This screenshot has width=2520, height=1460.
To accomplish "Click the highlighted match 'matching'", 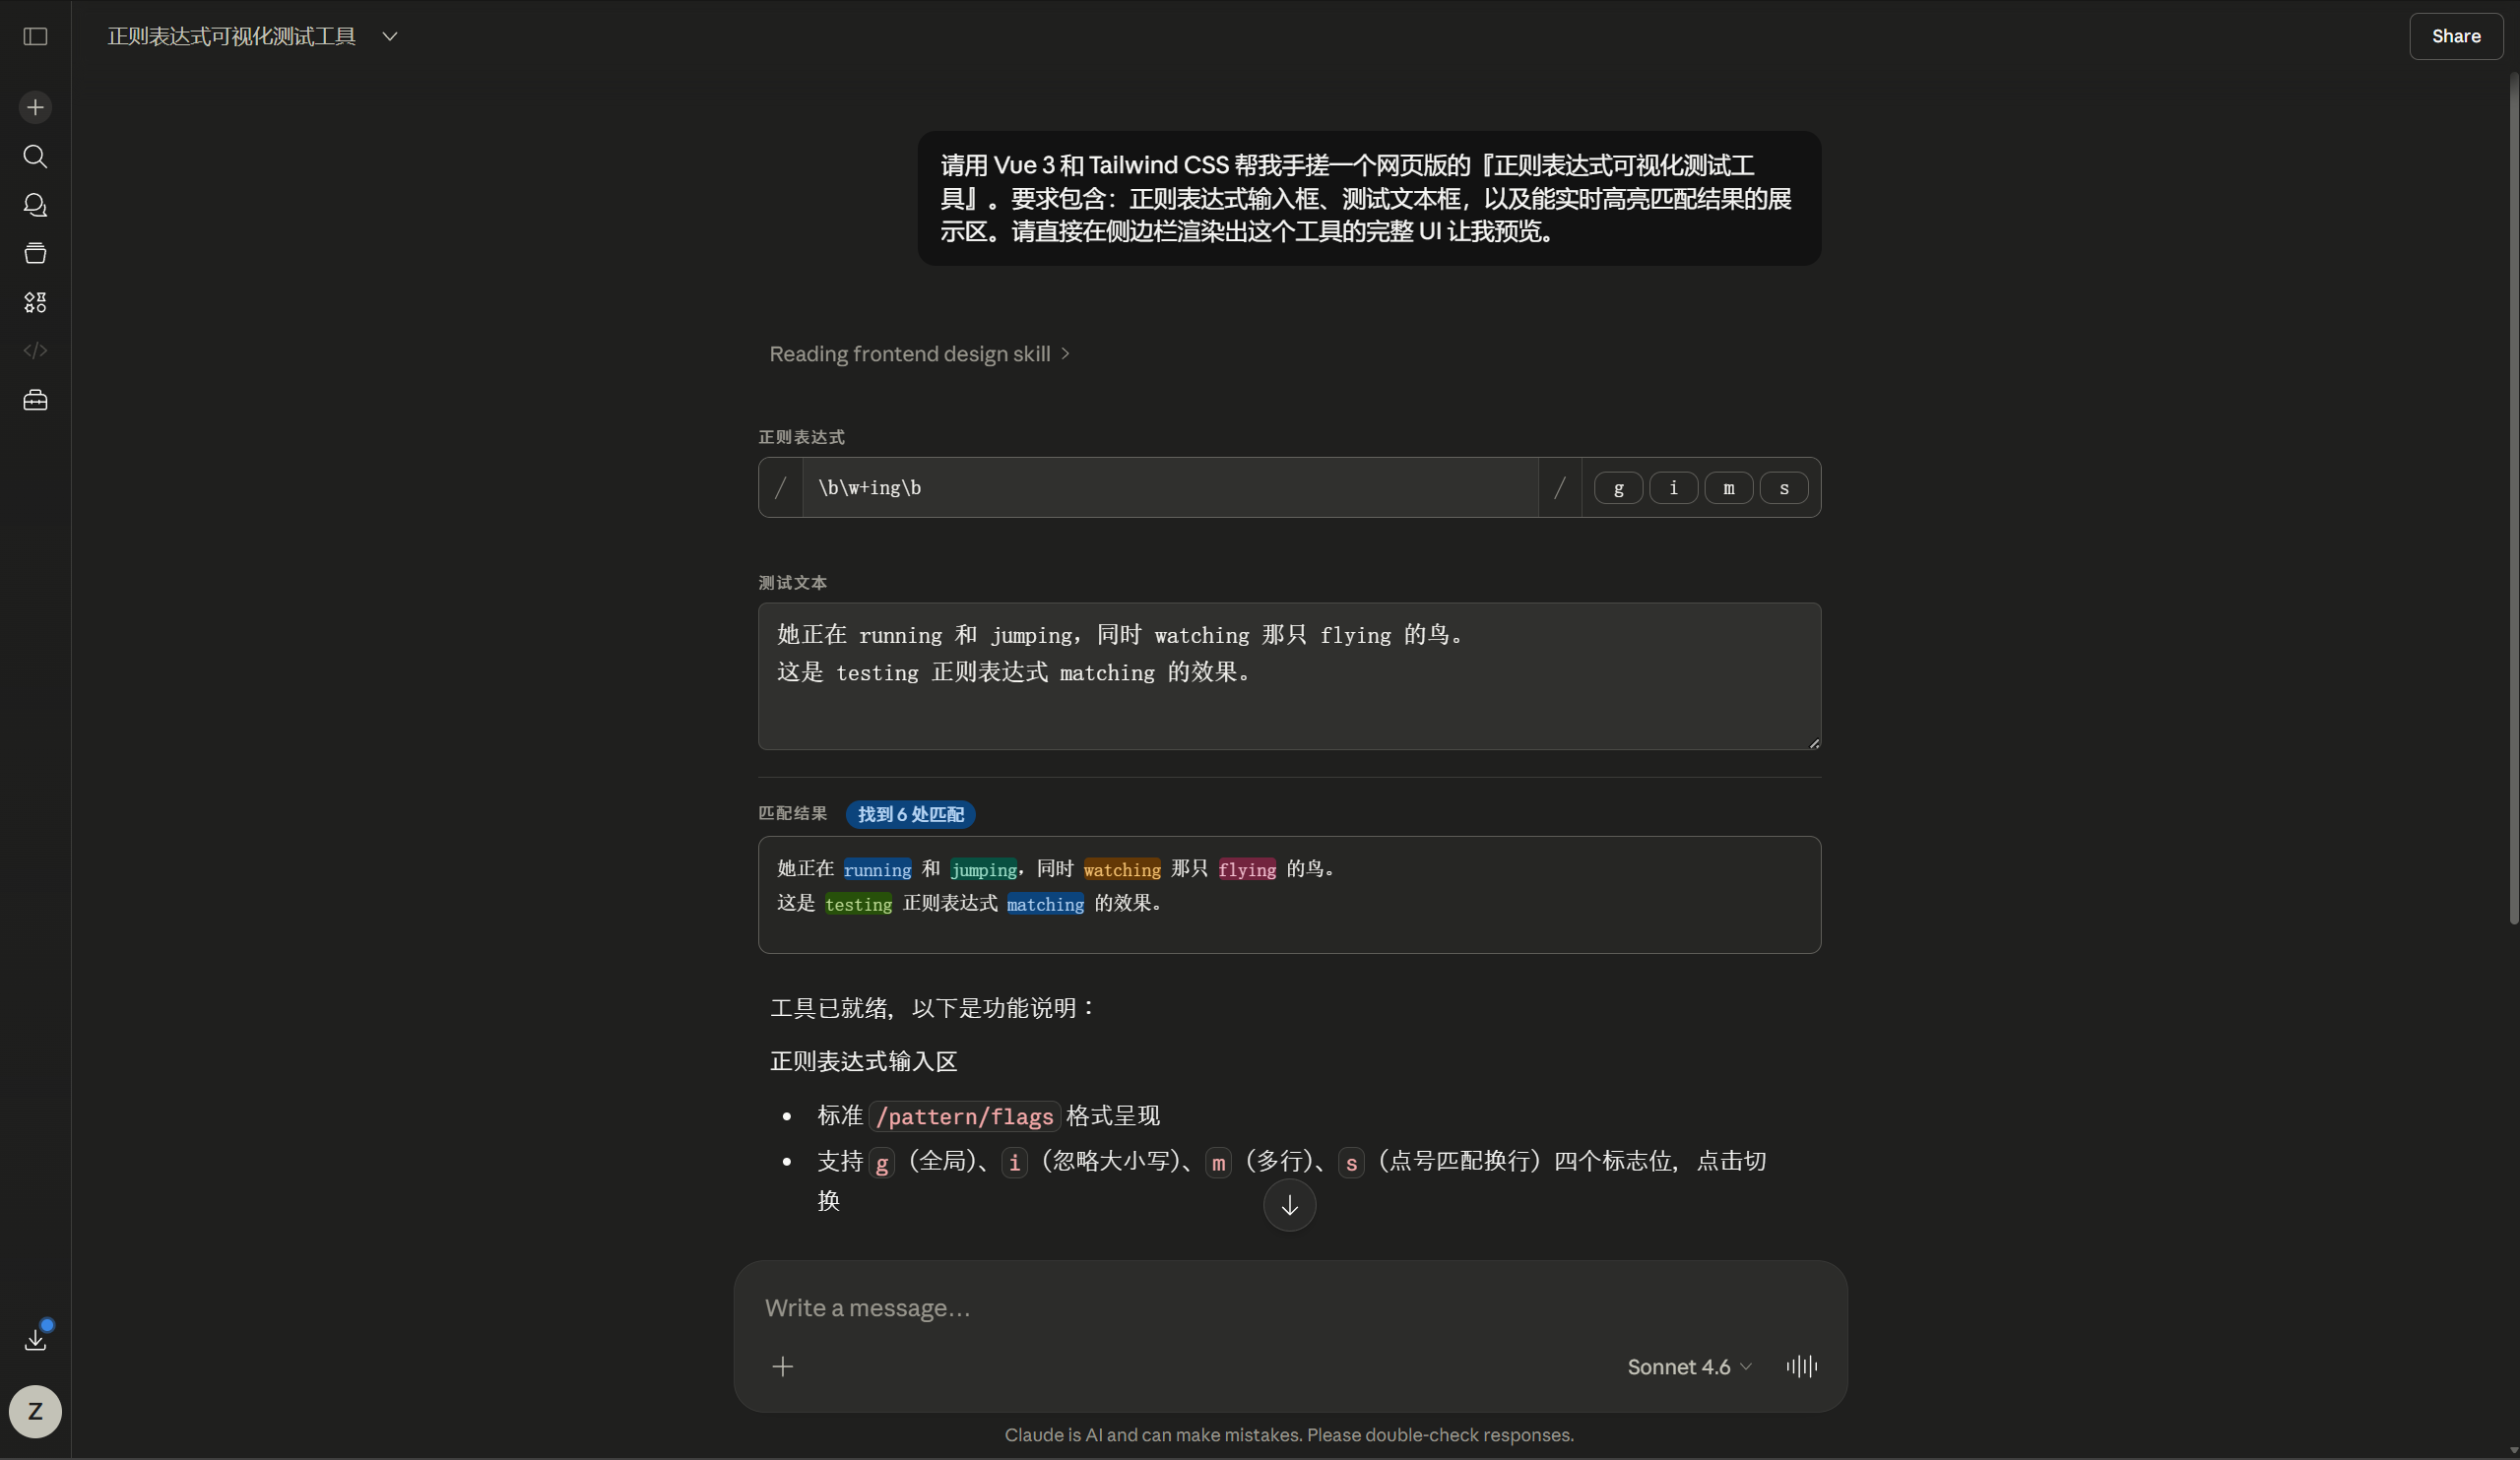I will point(1045,904).
